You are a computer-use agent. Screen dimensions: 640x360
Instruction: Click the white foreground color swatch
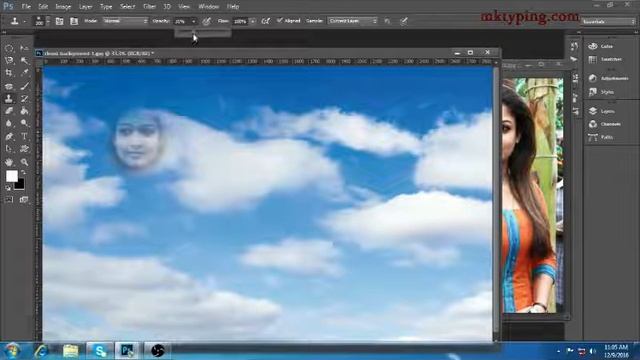tap(11, 176)
